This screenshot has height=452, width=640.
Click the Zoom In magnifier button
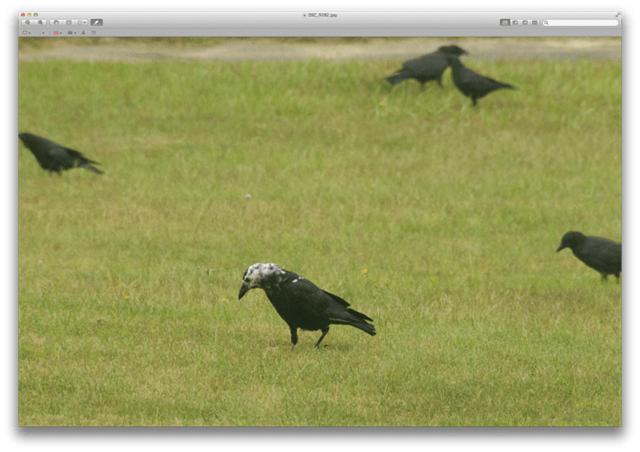pos(40,22)
